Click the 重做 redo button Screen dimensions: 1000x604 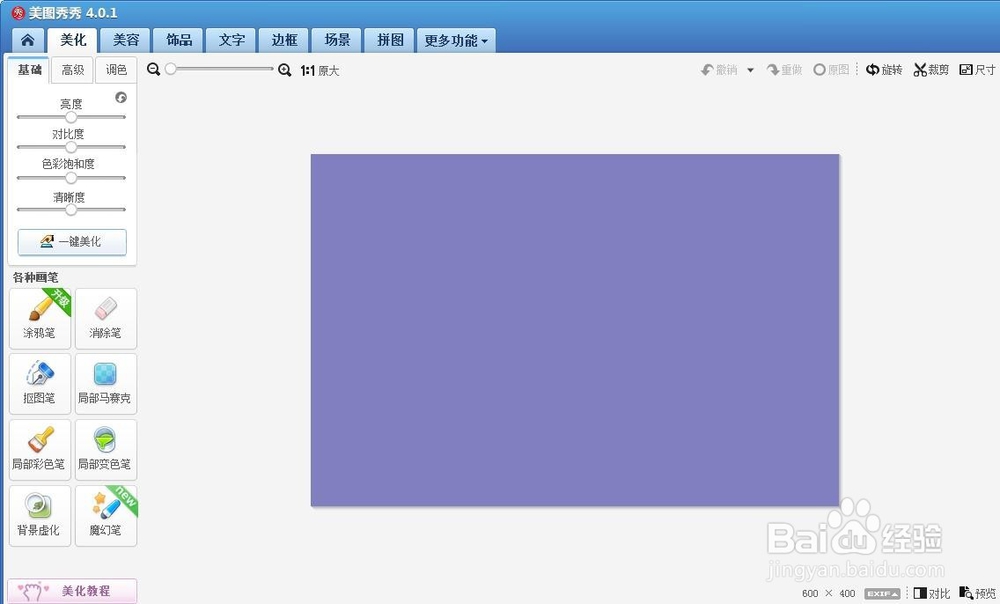[x=784, y=70]
